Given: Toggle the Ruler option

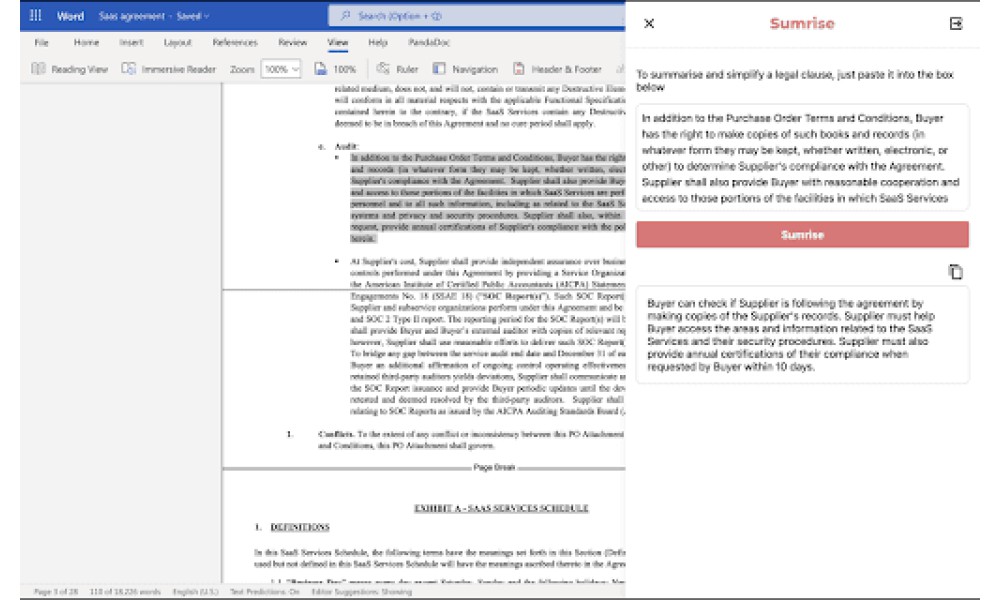Looking at the screenshot, I should (397, 69).
